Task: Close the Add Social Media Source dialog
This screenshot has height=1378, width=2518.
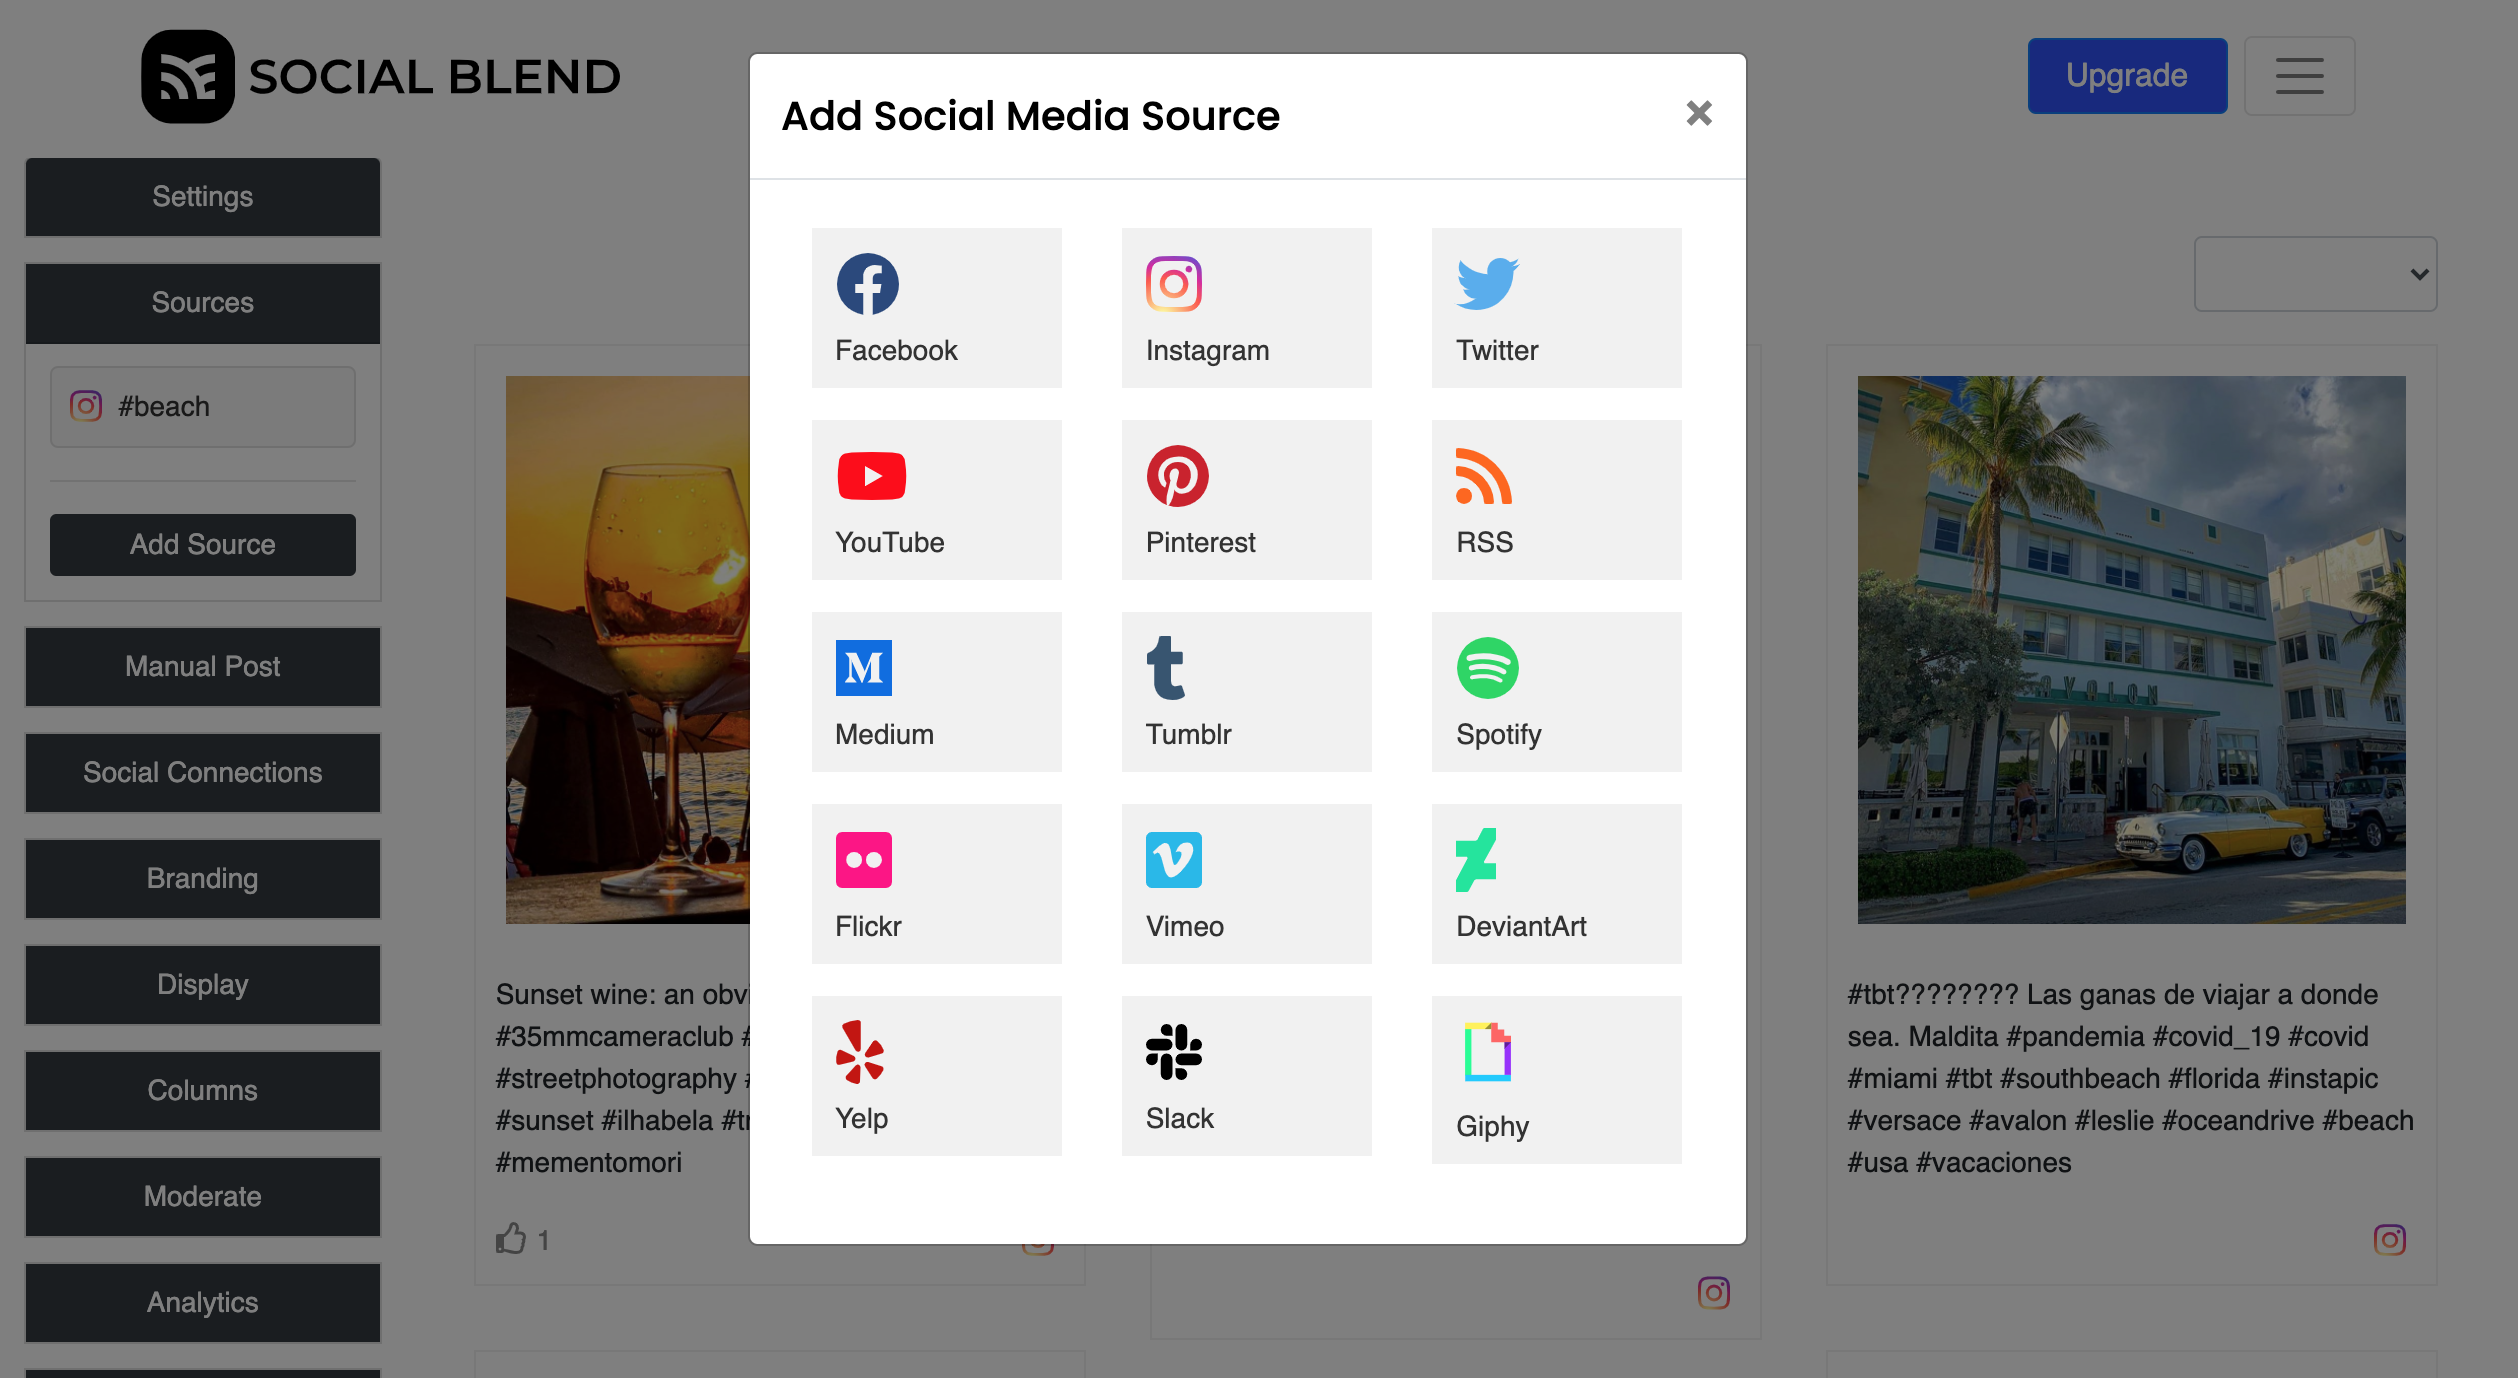Action: pyautogui.click(x=1699, y=113)
